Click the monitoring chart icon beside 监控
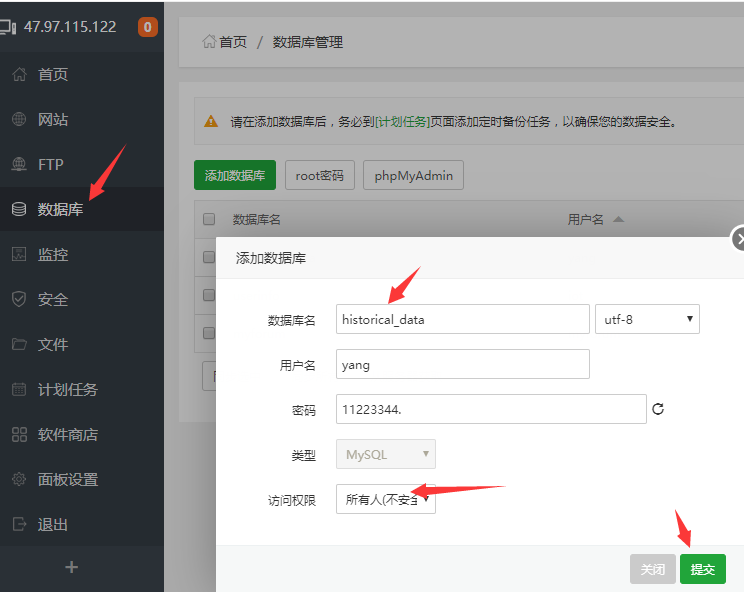This screenshot has width=744, height=592. click(19, 254)
